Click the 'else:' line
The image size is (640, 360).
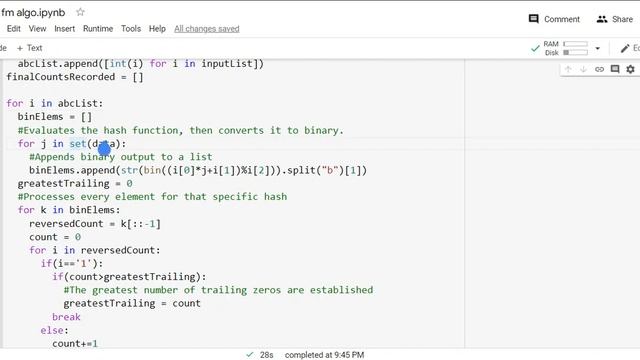click(55, 330)
